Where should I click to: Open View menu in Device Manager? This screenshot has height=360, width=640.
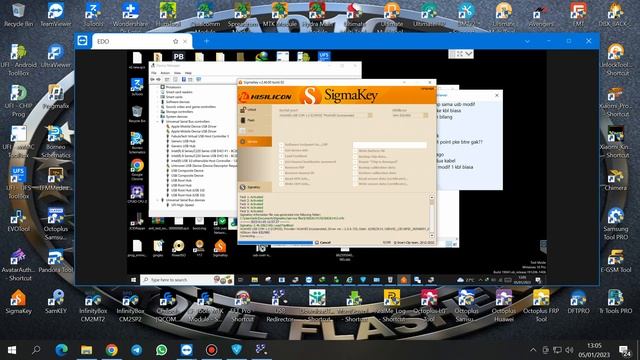click(178, 73)
